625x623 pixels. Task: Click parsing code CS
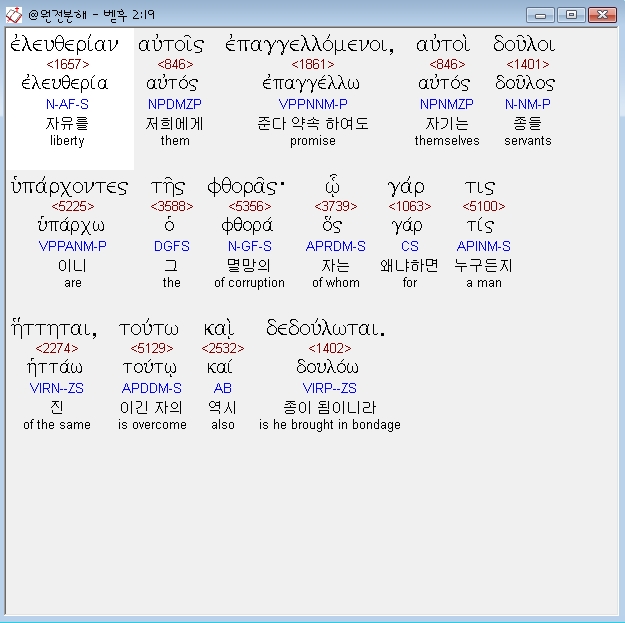410,246
